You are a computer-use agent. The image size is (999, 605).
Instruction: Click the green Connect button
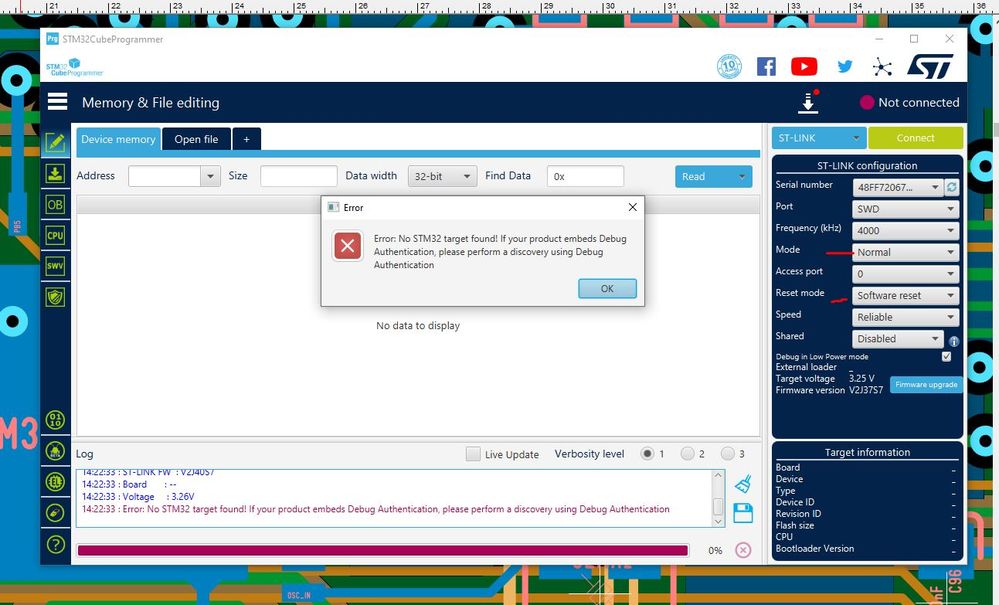916,138
